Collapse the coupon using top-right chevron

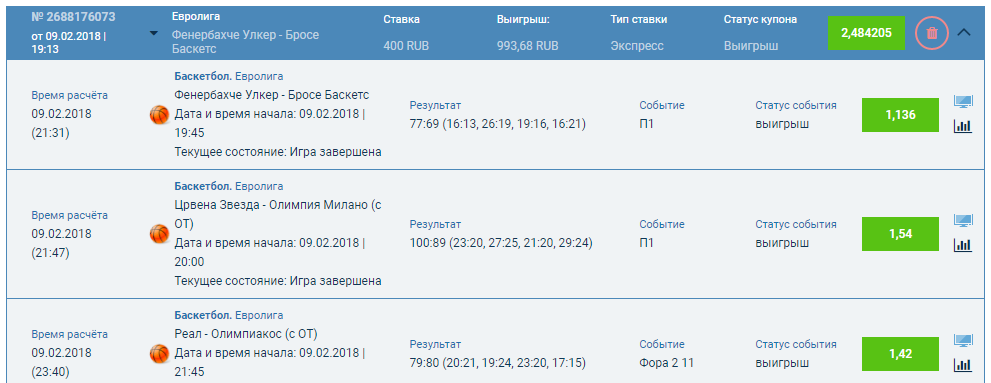coord(964,33)
